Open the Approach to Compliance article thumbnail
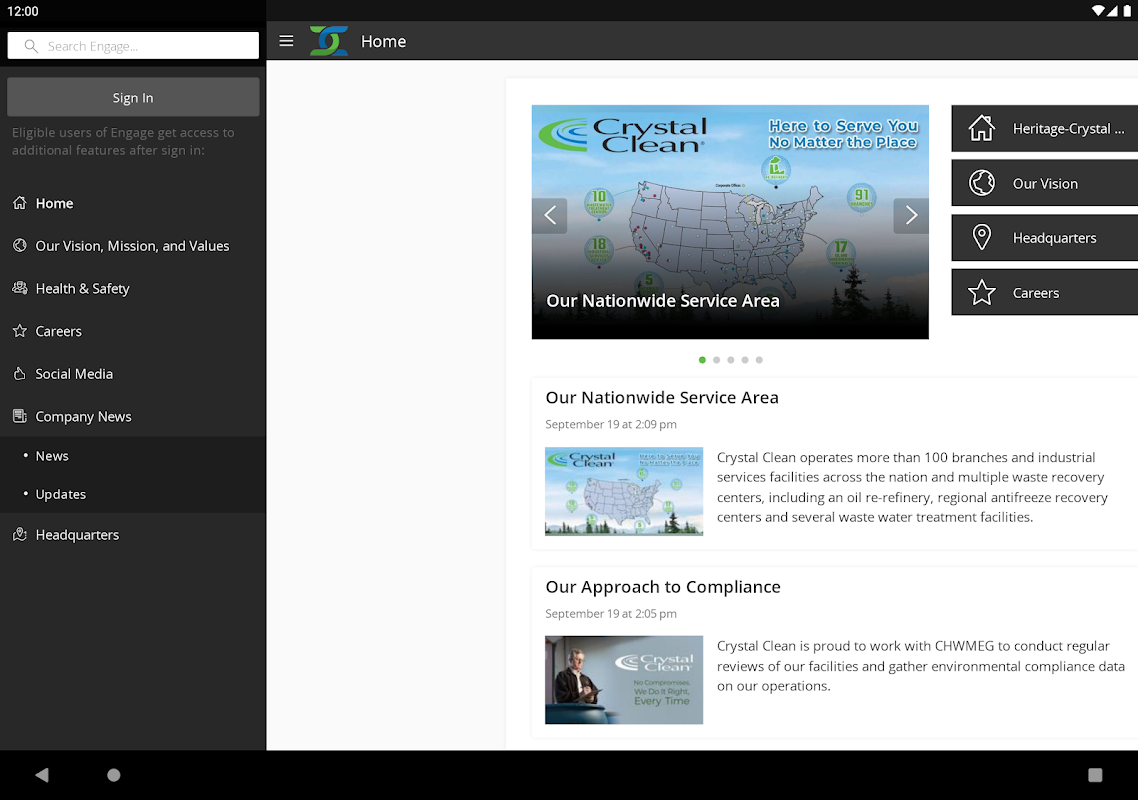 pos(624,680)
